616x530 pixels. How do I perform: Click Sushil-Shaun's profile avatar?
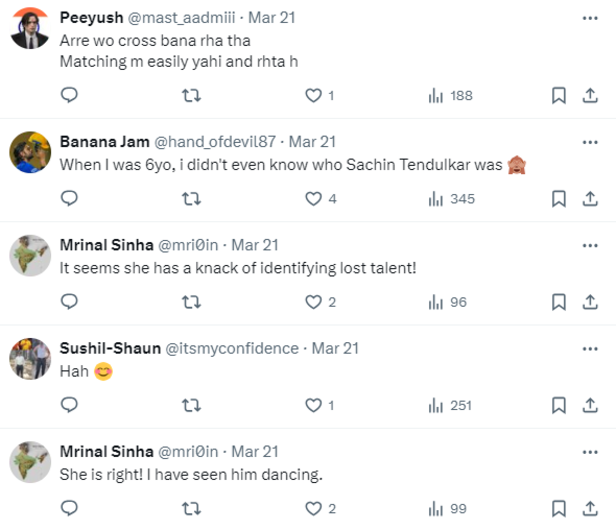(30, 358)
